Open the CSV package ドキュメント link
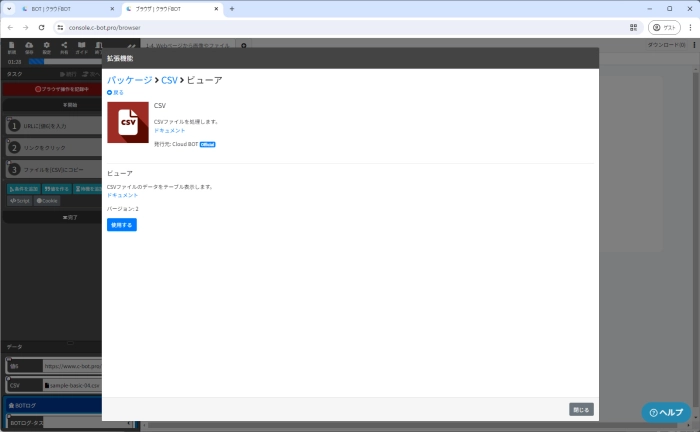This screenshot has width=700, height=432. coord(169,130)
